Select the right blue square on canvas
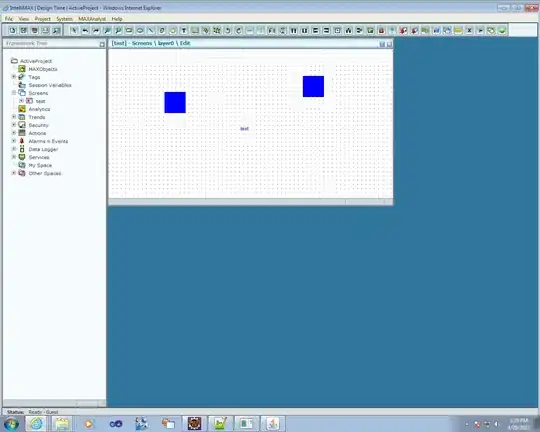The width and height of the screenshot is (540, 432). point(313,86)
